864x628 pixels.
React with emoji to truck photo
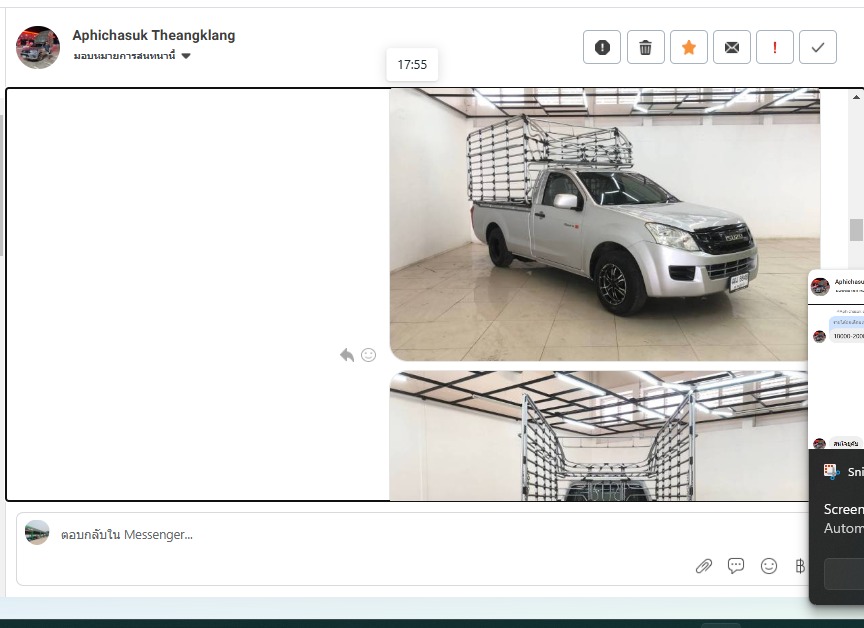point(368,355)
